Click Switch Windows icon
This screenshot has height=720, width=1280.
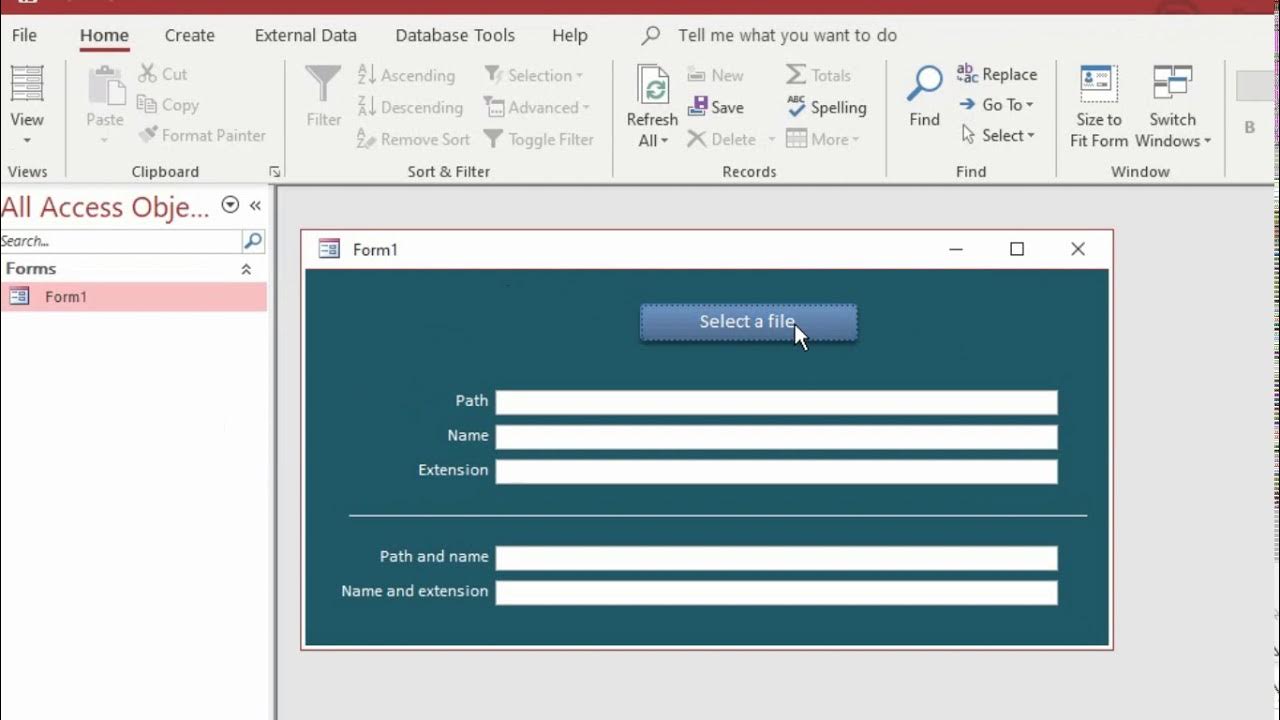[x=1172, y=84]
